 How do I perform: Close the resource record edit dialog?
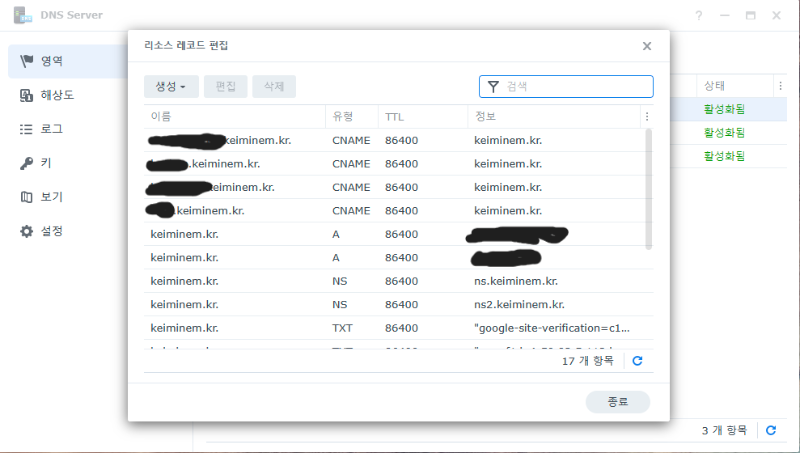[x=647, y=46]
